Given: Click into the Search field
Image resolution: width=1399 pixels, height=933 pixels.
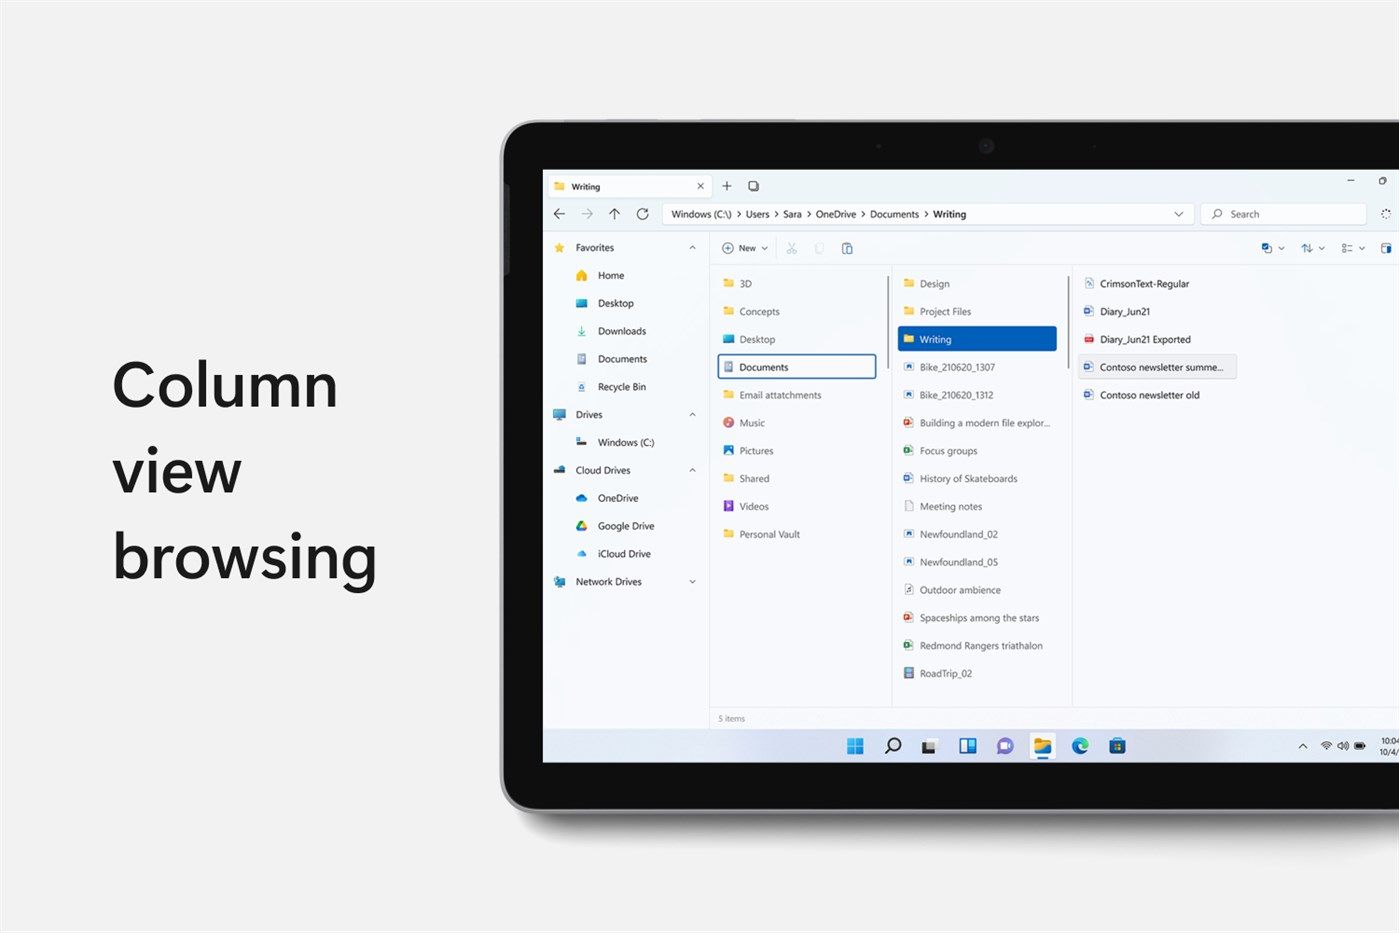Looking at the screenshot, I should (1284, 214).
